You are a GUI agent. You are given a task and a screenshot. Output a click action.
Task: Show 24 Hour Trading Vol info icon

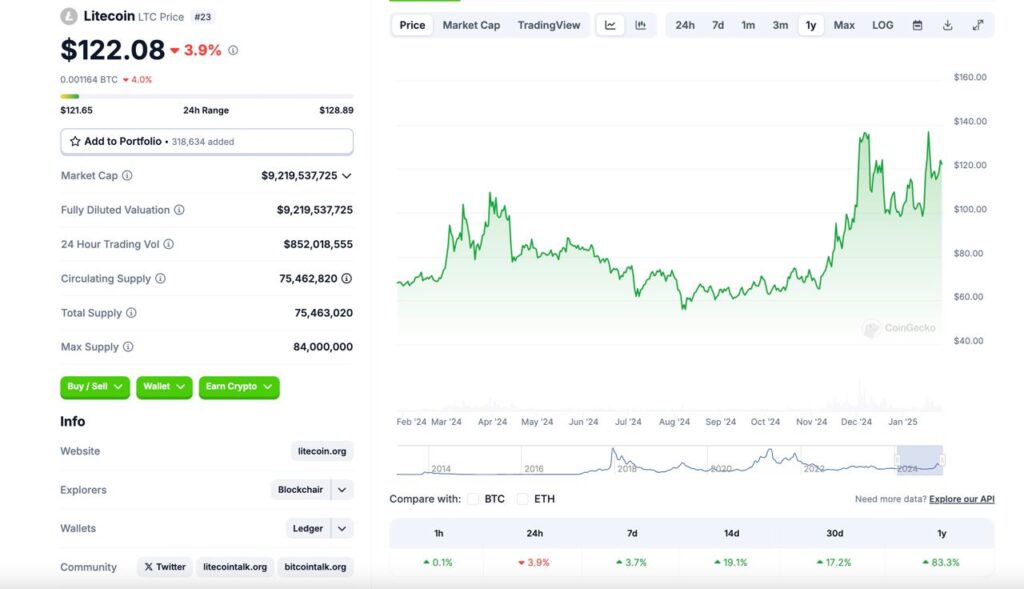coord(168,244)
